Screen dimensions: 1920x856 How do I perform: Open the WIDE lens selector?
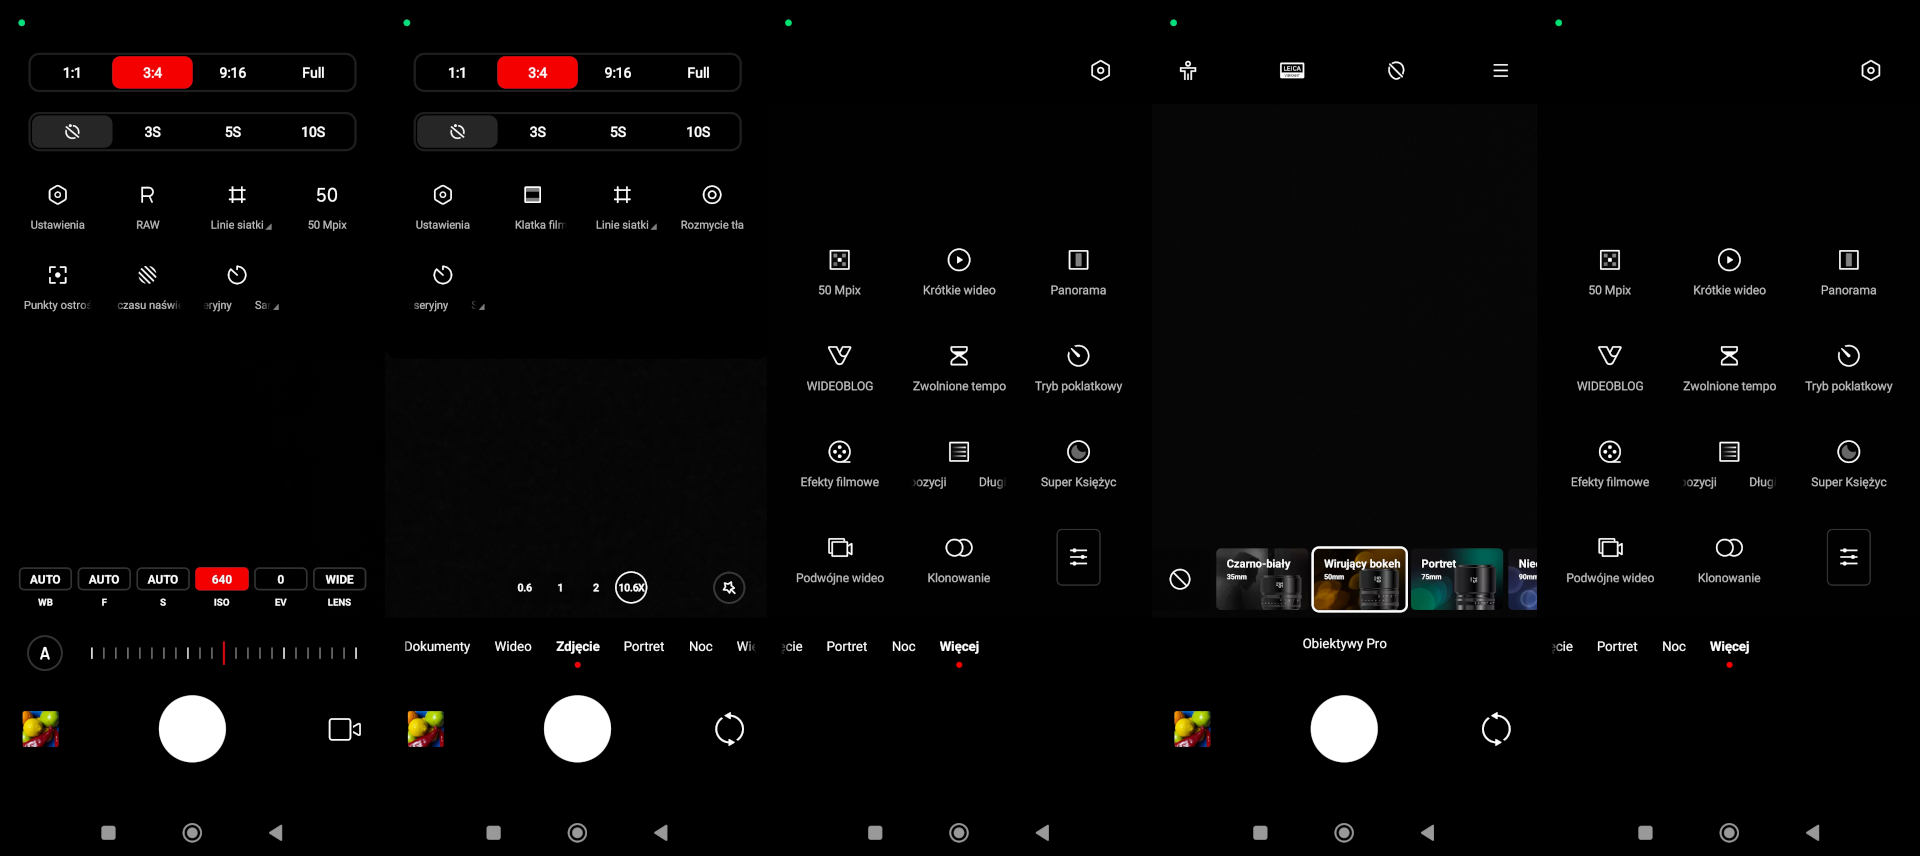tap(339, 580)
